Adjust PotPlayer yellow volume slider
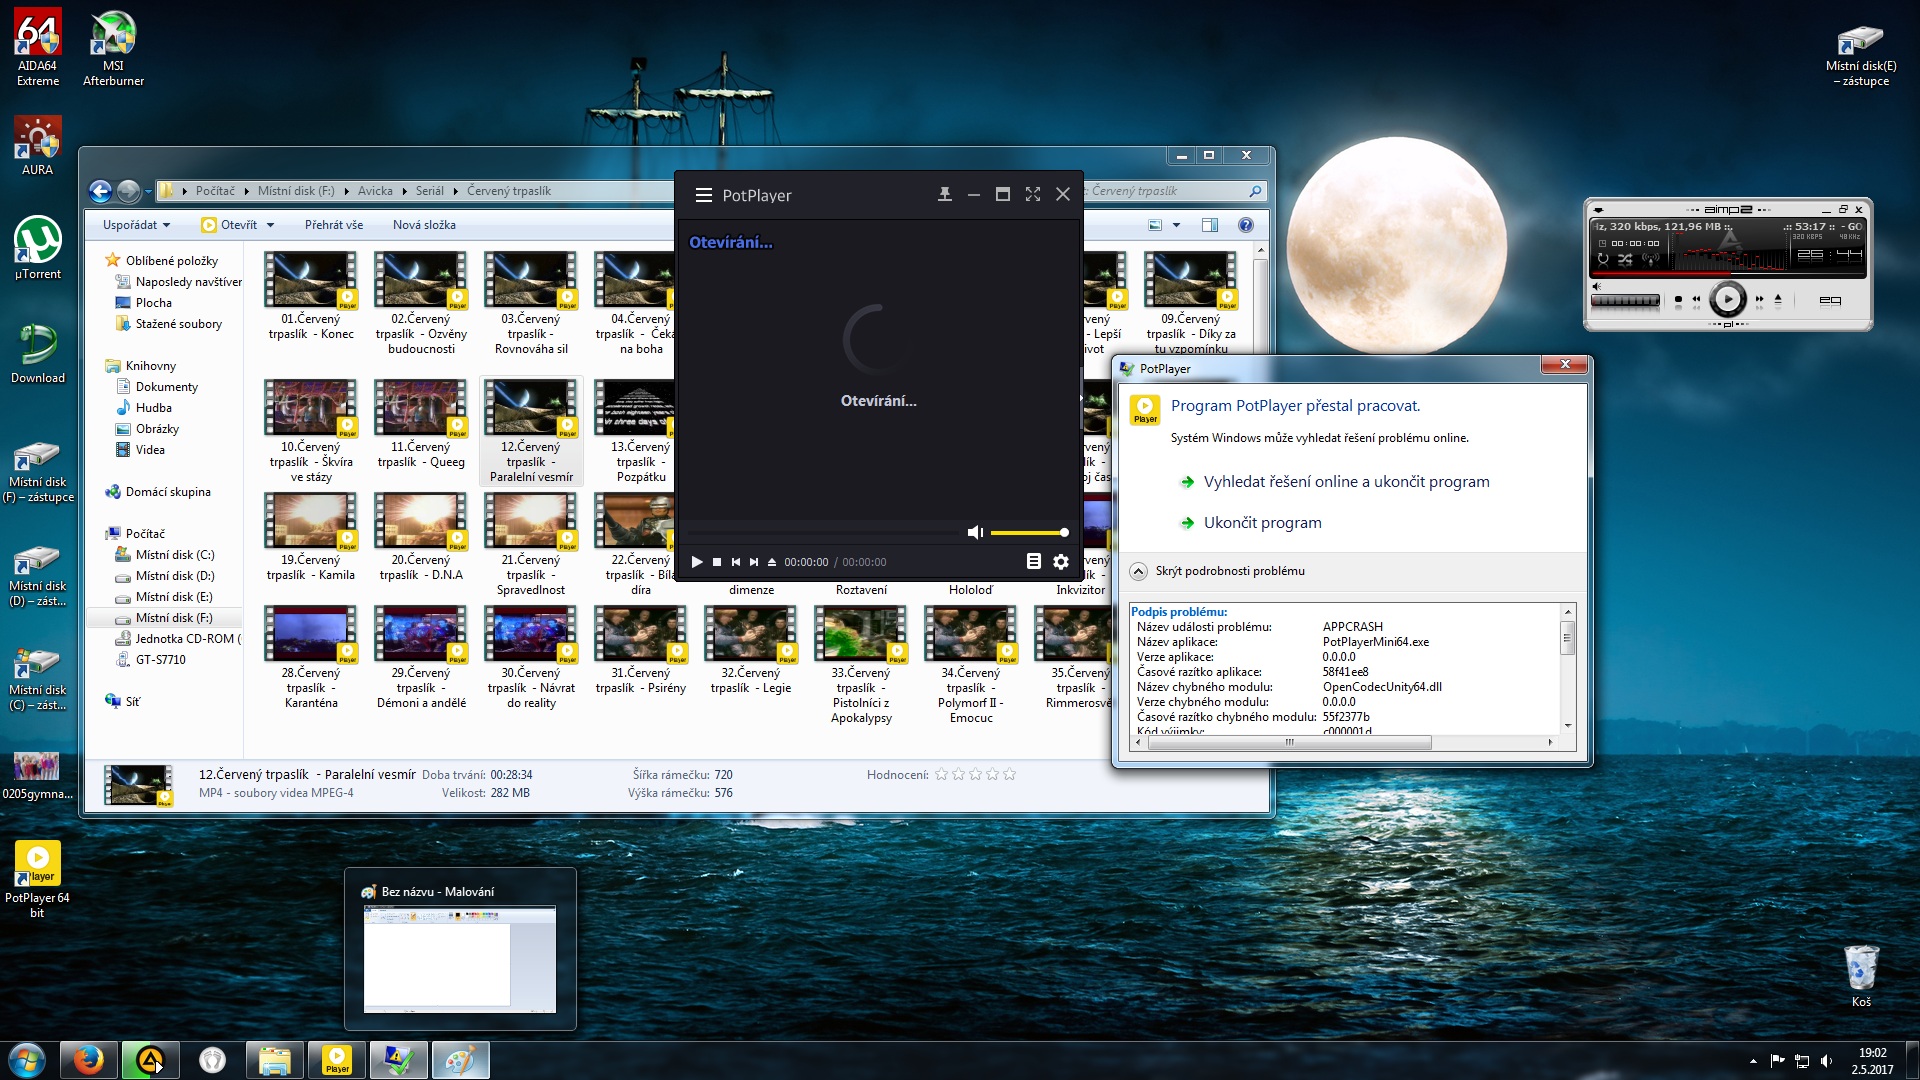1920x1080 pixels. pos(1030,533)
